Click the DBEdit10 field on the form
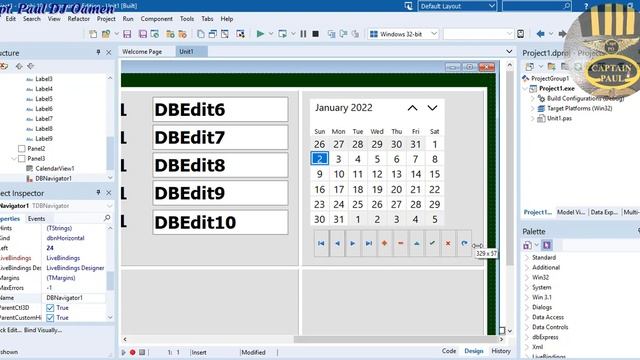The height and width of the screenshot is (360, 640). point(220,222)
